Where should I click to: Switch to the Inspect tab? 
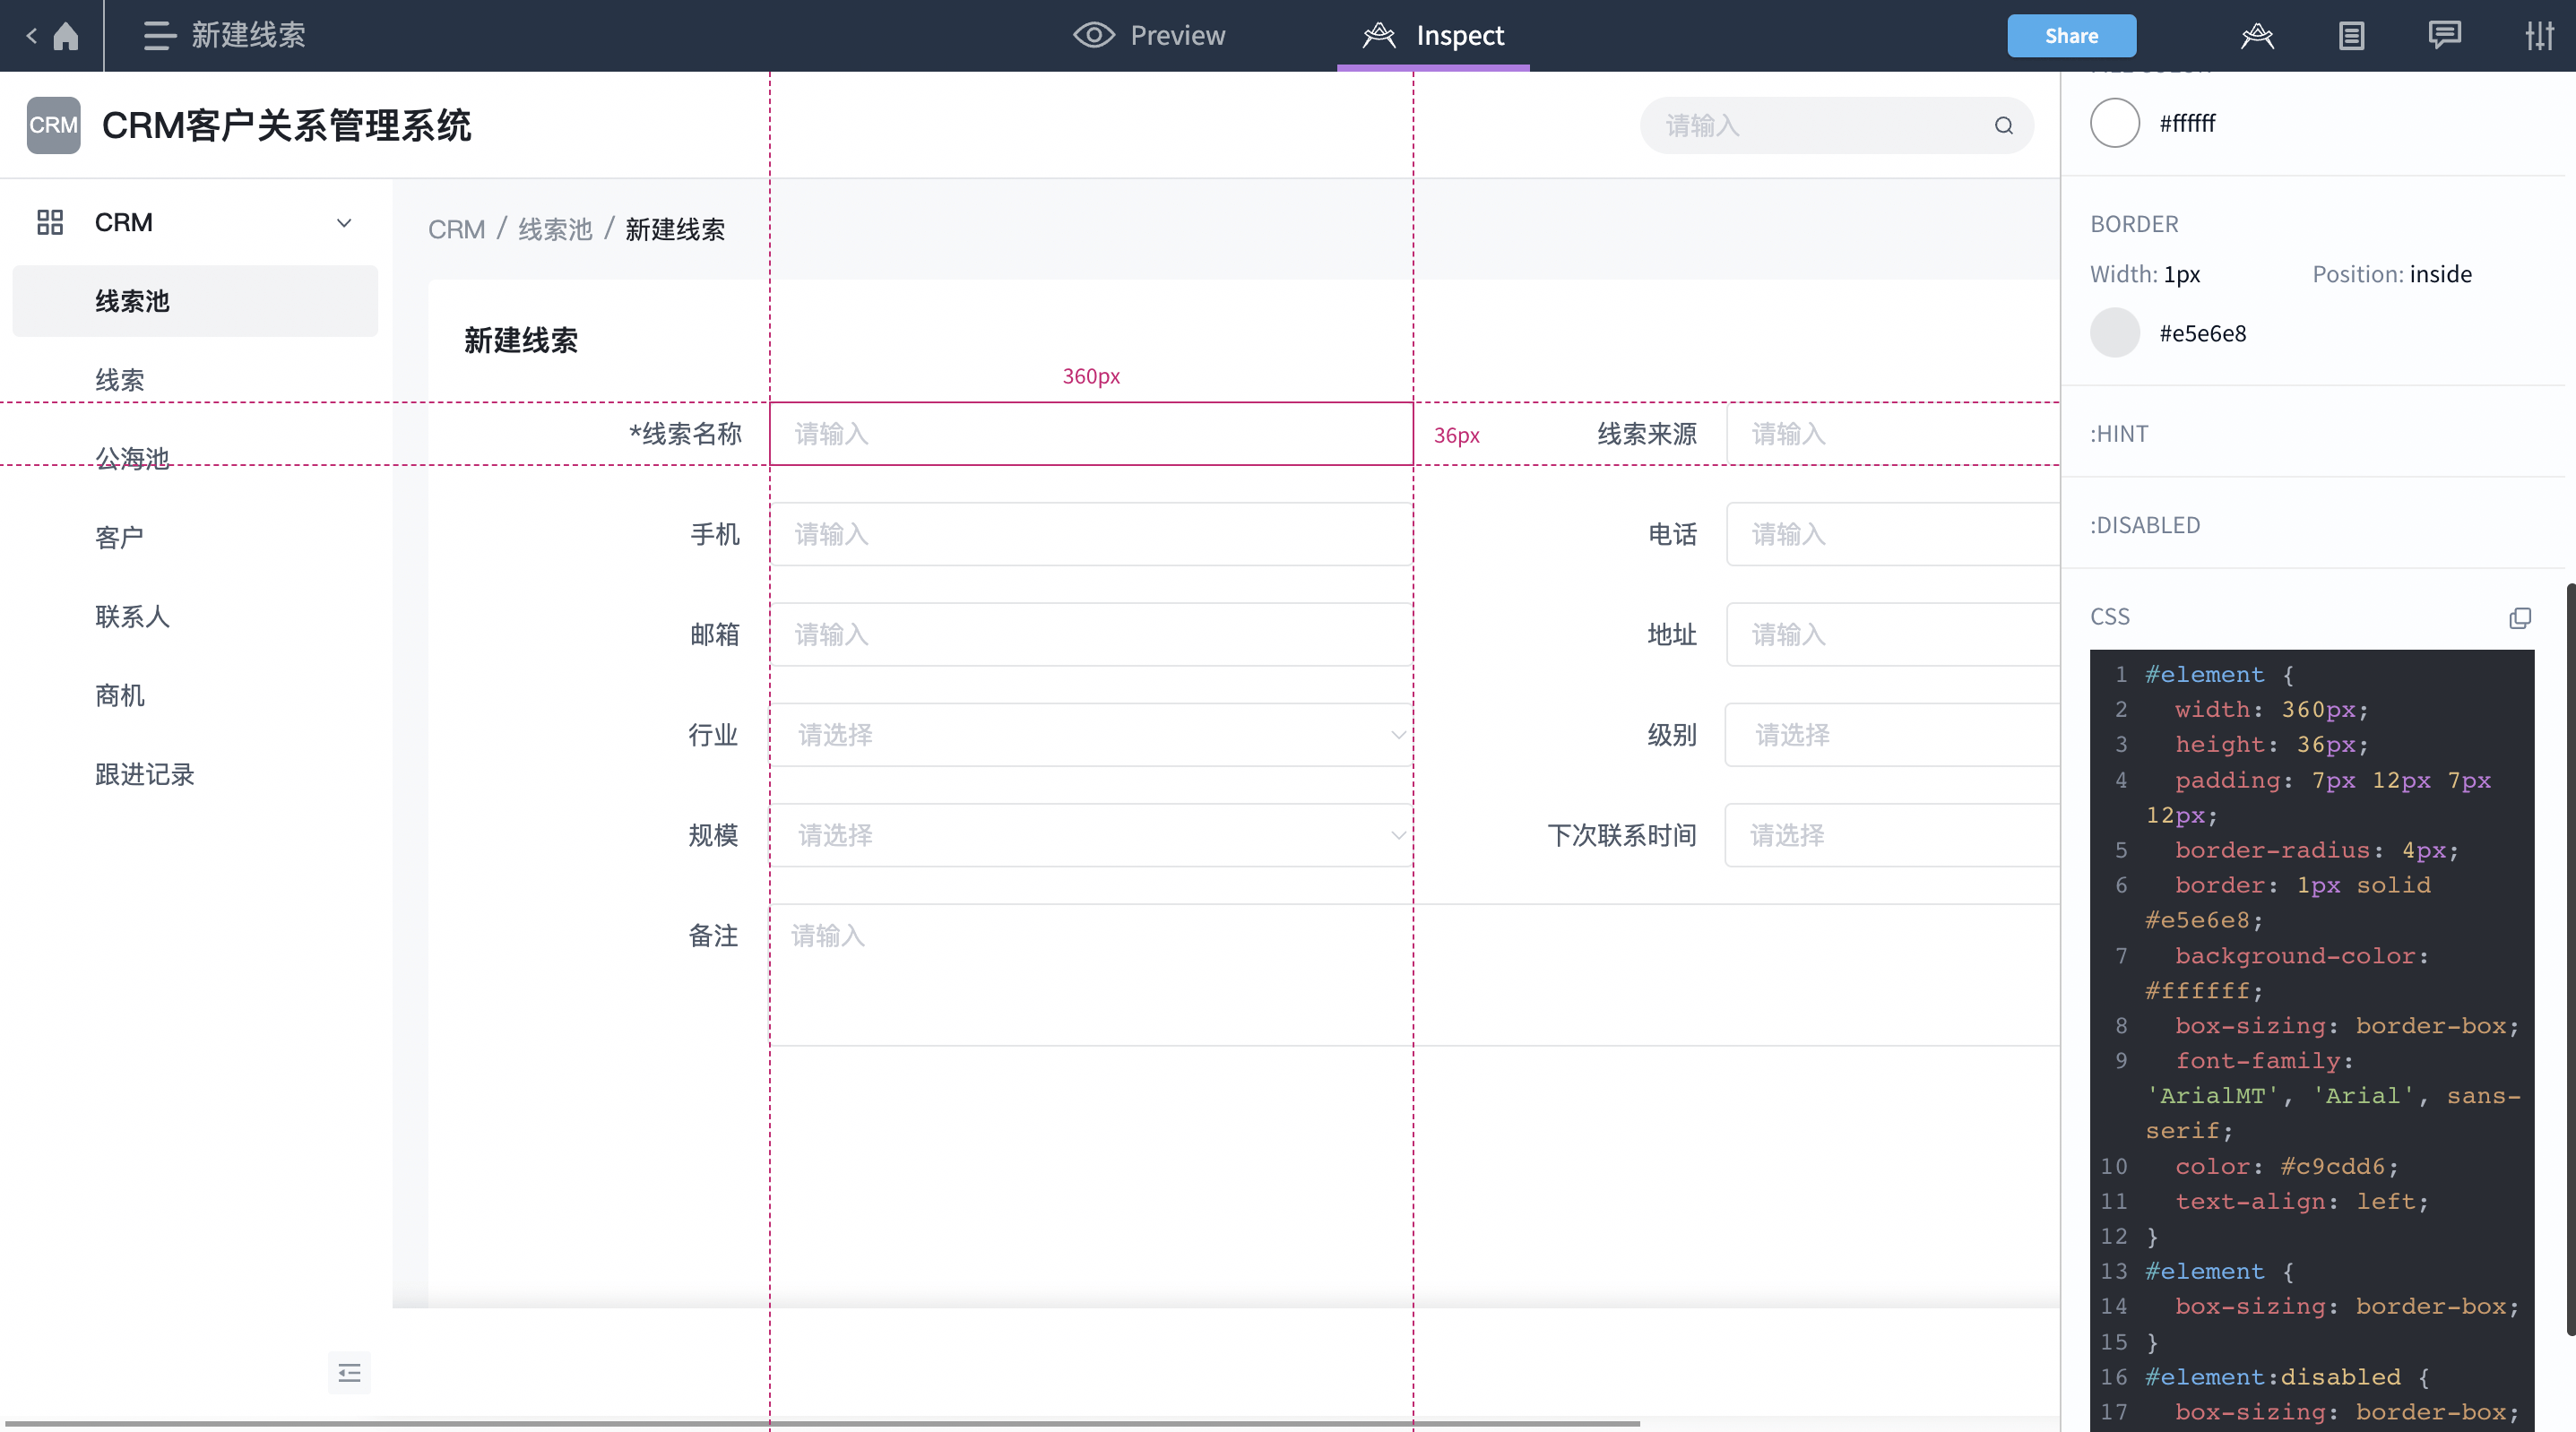[x=1434, y=35]
